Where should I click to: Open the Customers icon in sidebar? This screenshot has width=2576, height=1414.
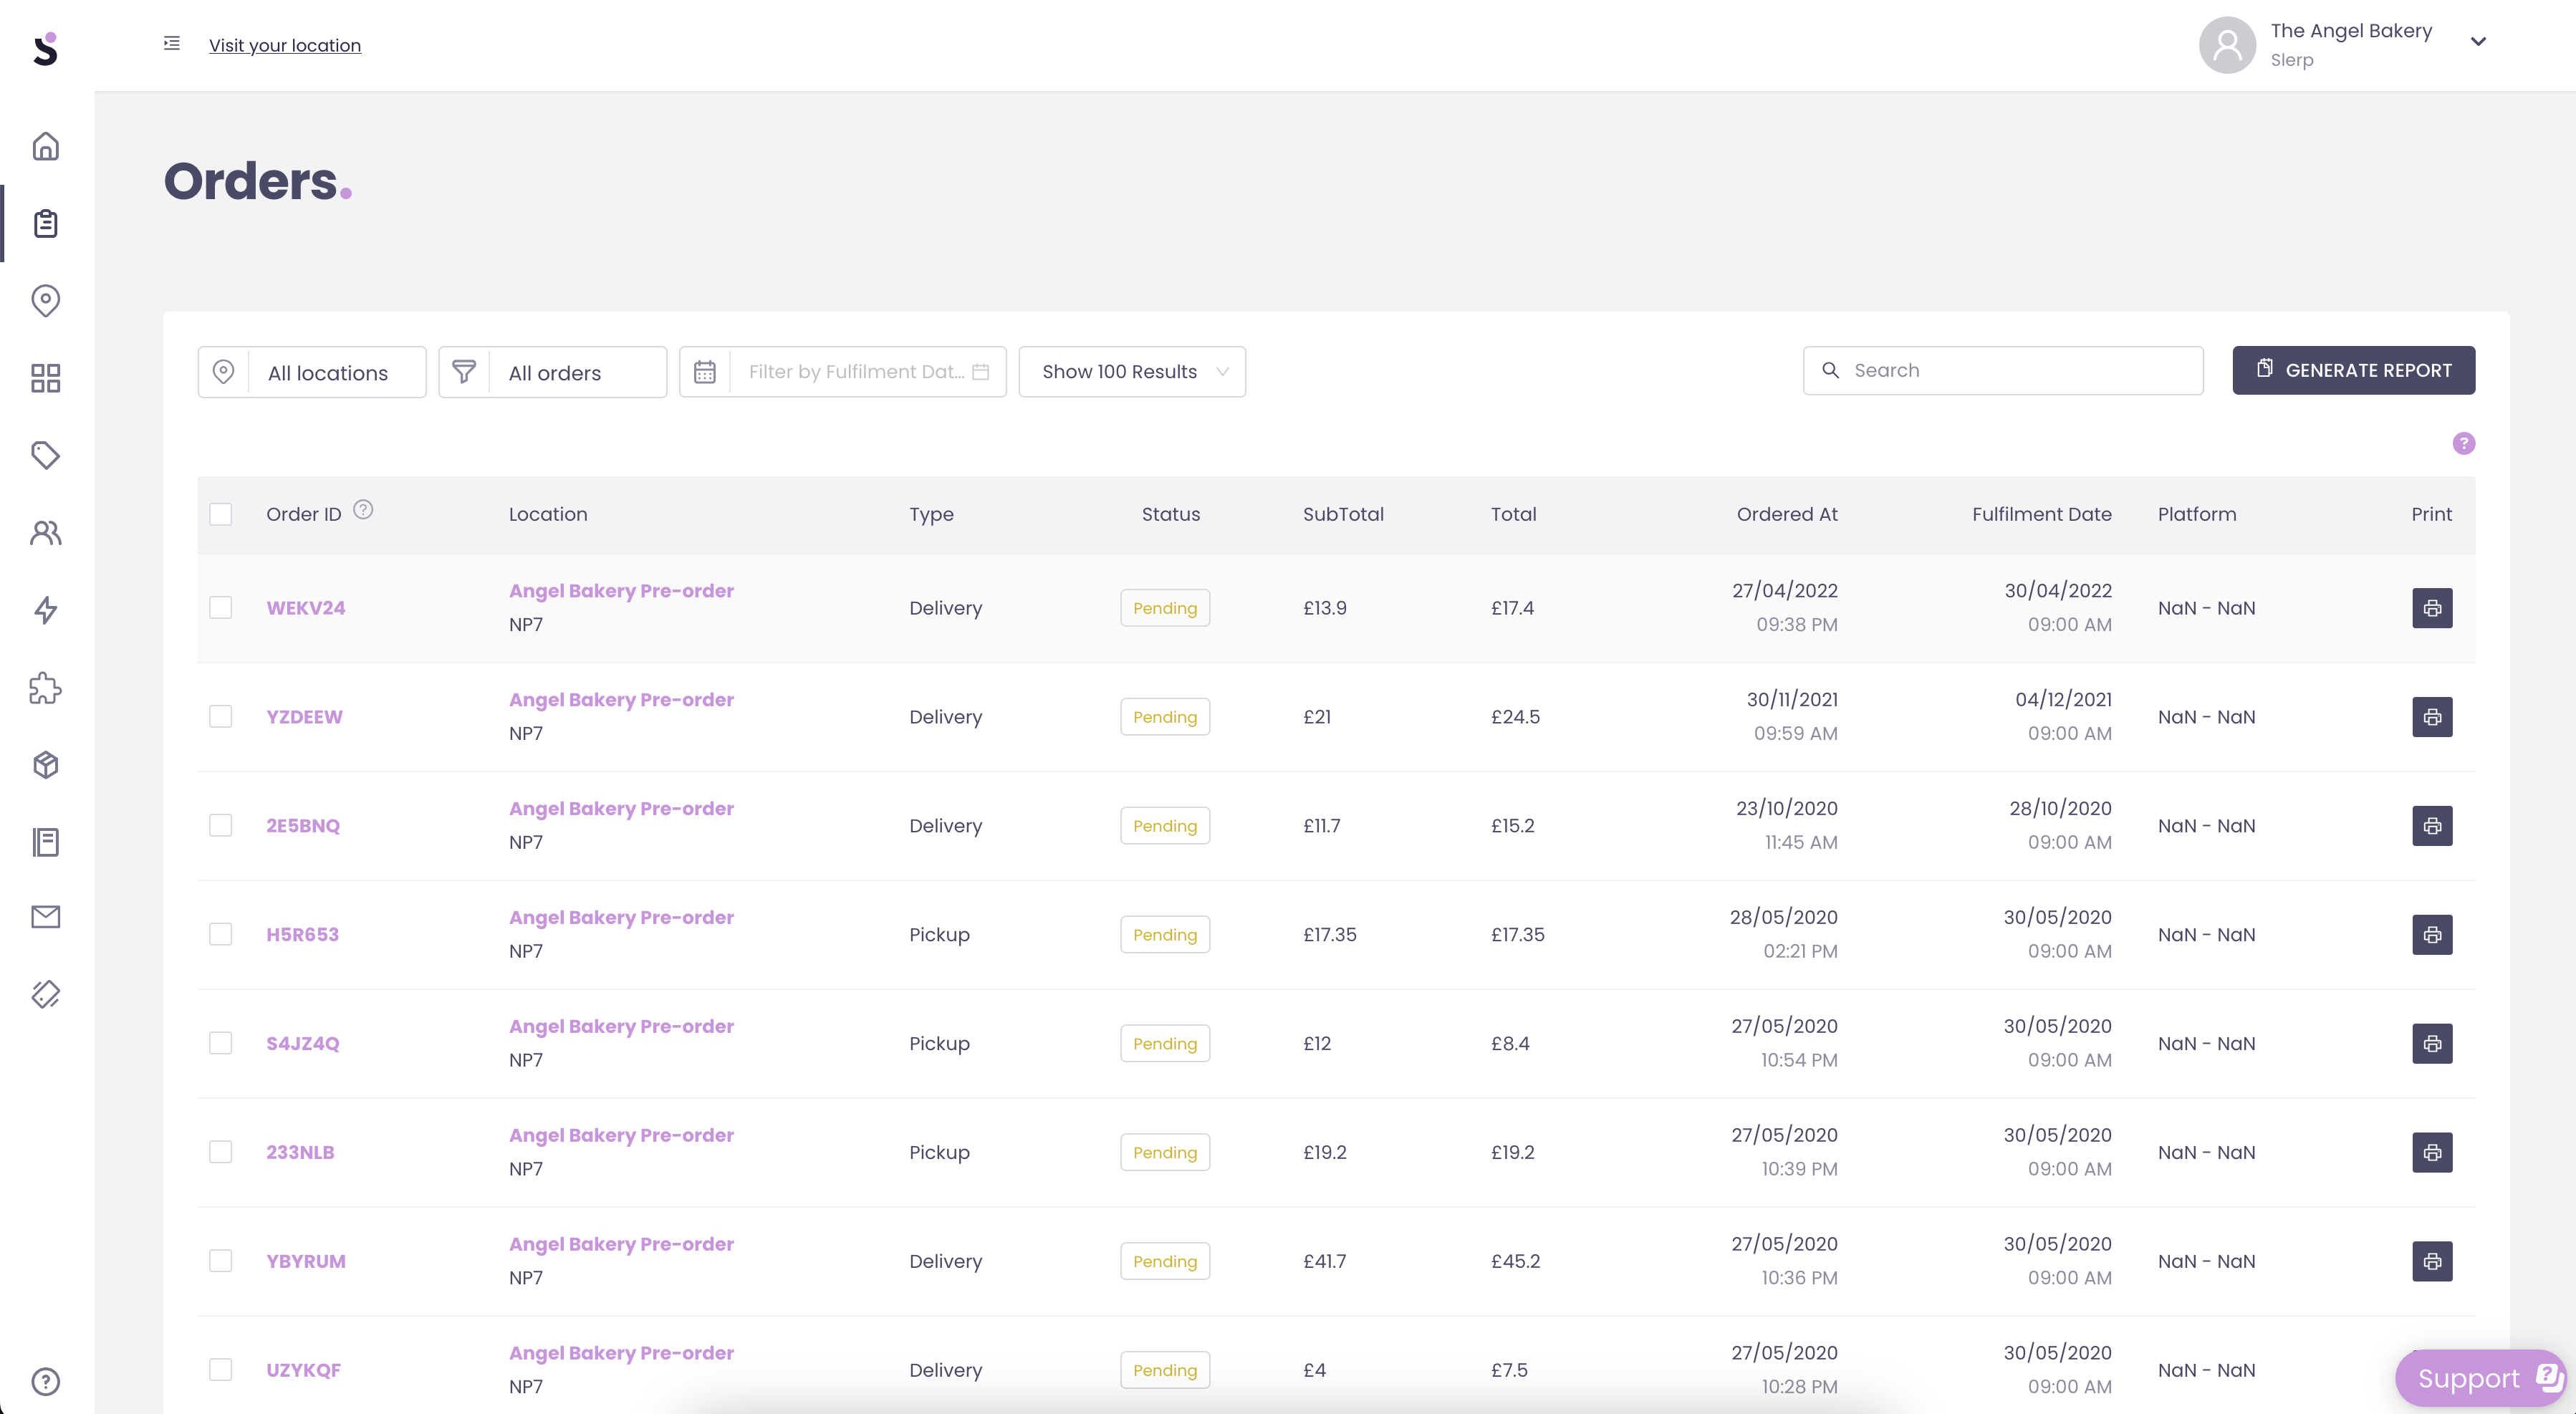coord(45,533)
